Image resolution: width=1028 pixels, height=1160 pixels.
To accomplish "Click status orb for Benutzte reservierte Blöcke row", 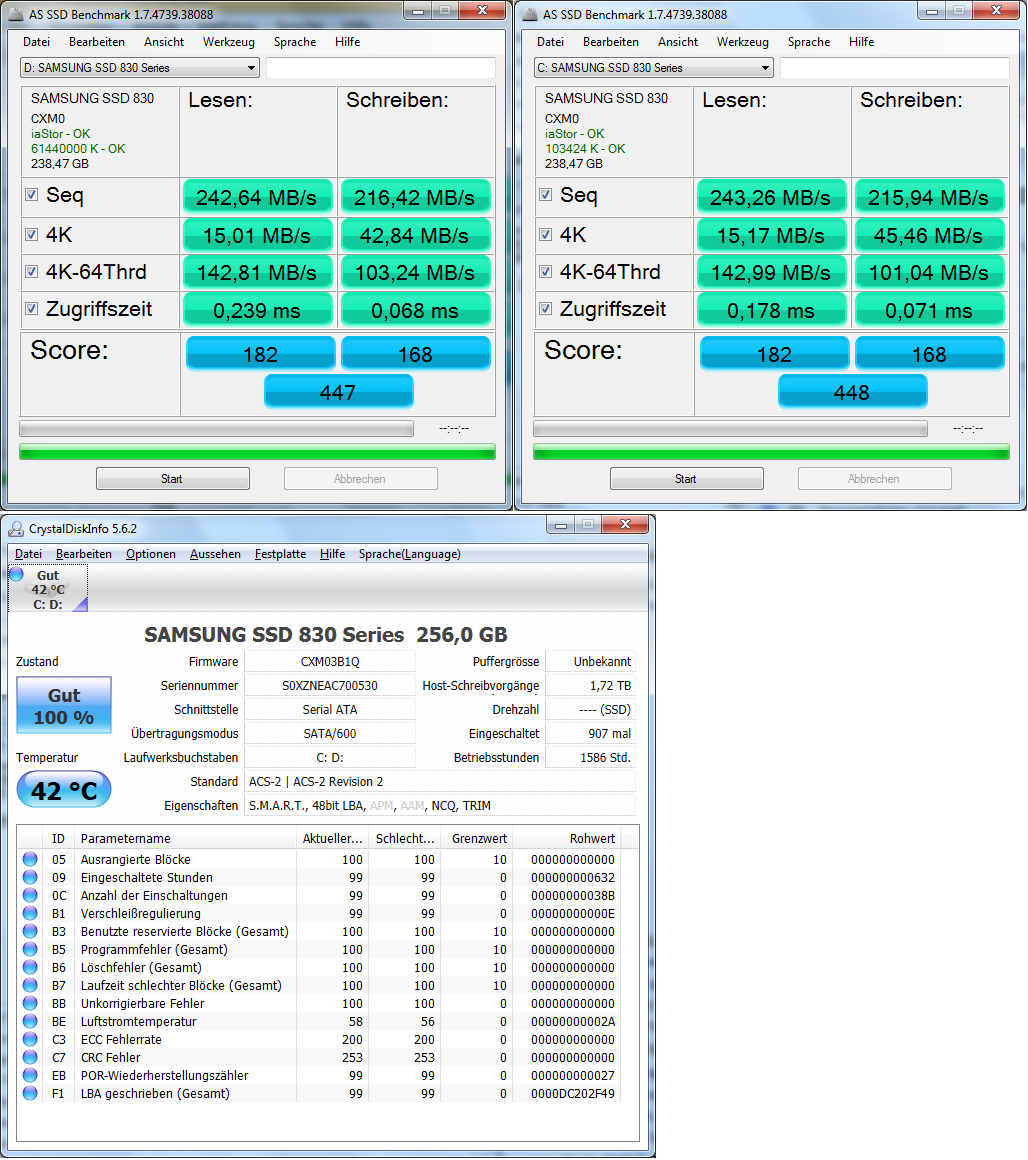I will coord(30,931).
